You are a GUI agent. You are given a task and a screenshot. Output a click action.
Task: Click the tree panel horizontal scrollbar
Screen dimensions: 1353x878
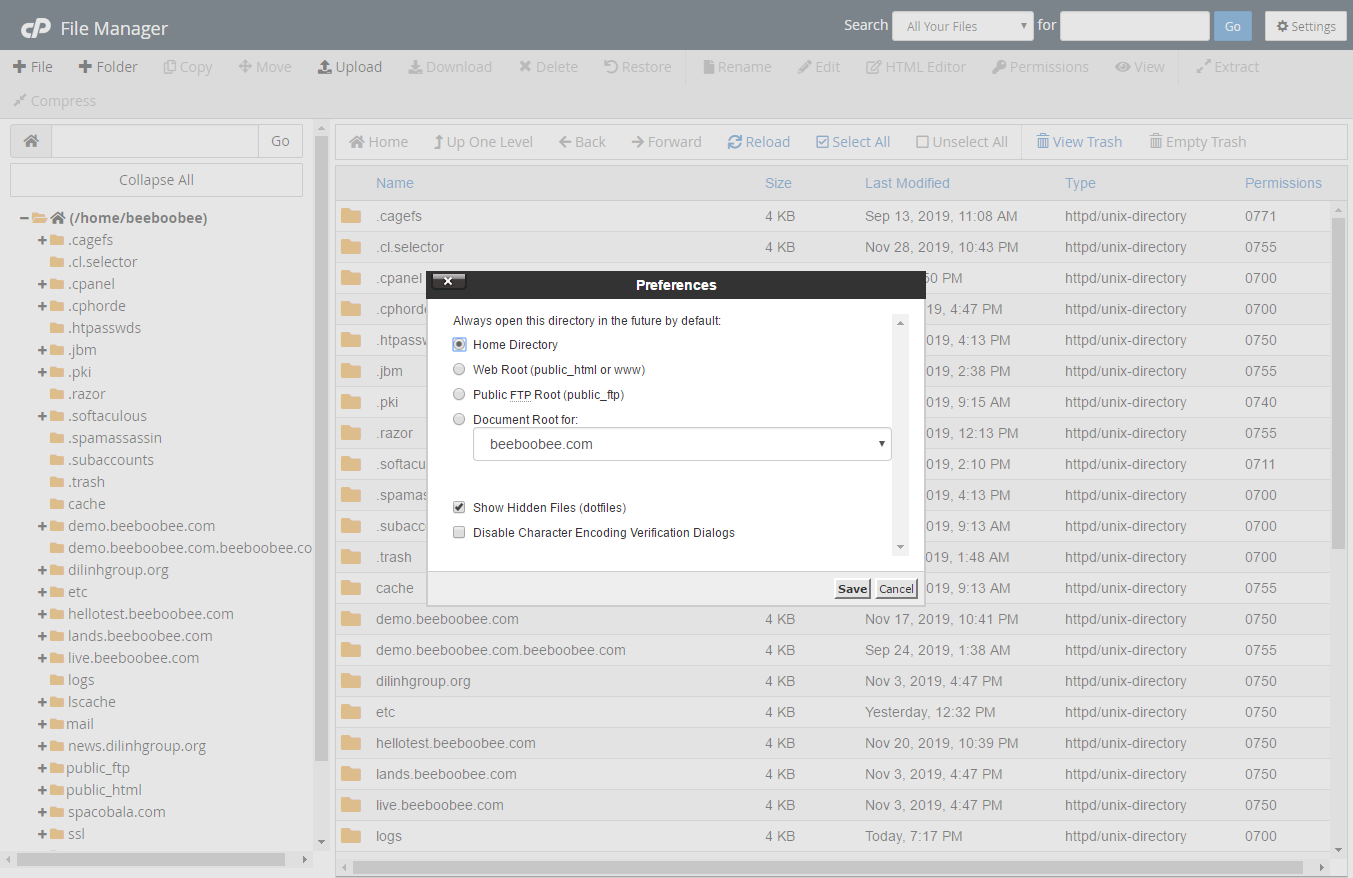click(x=151, y=859)
